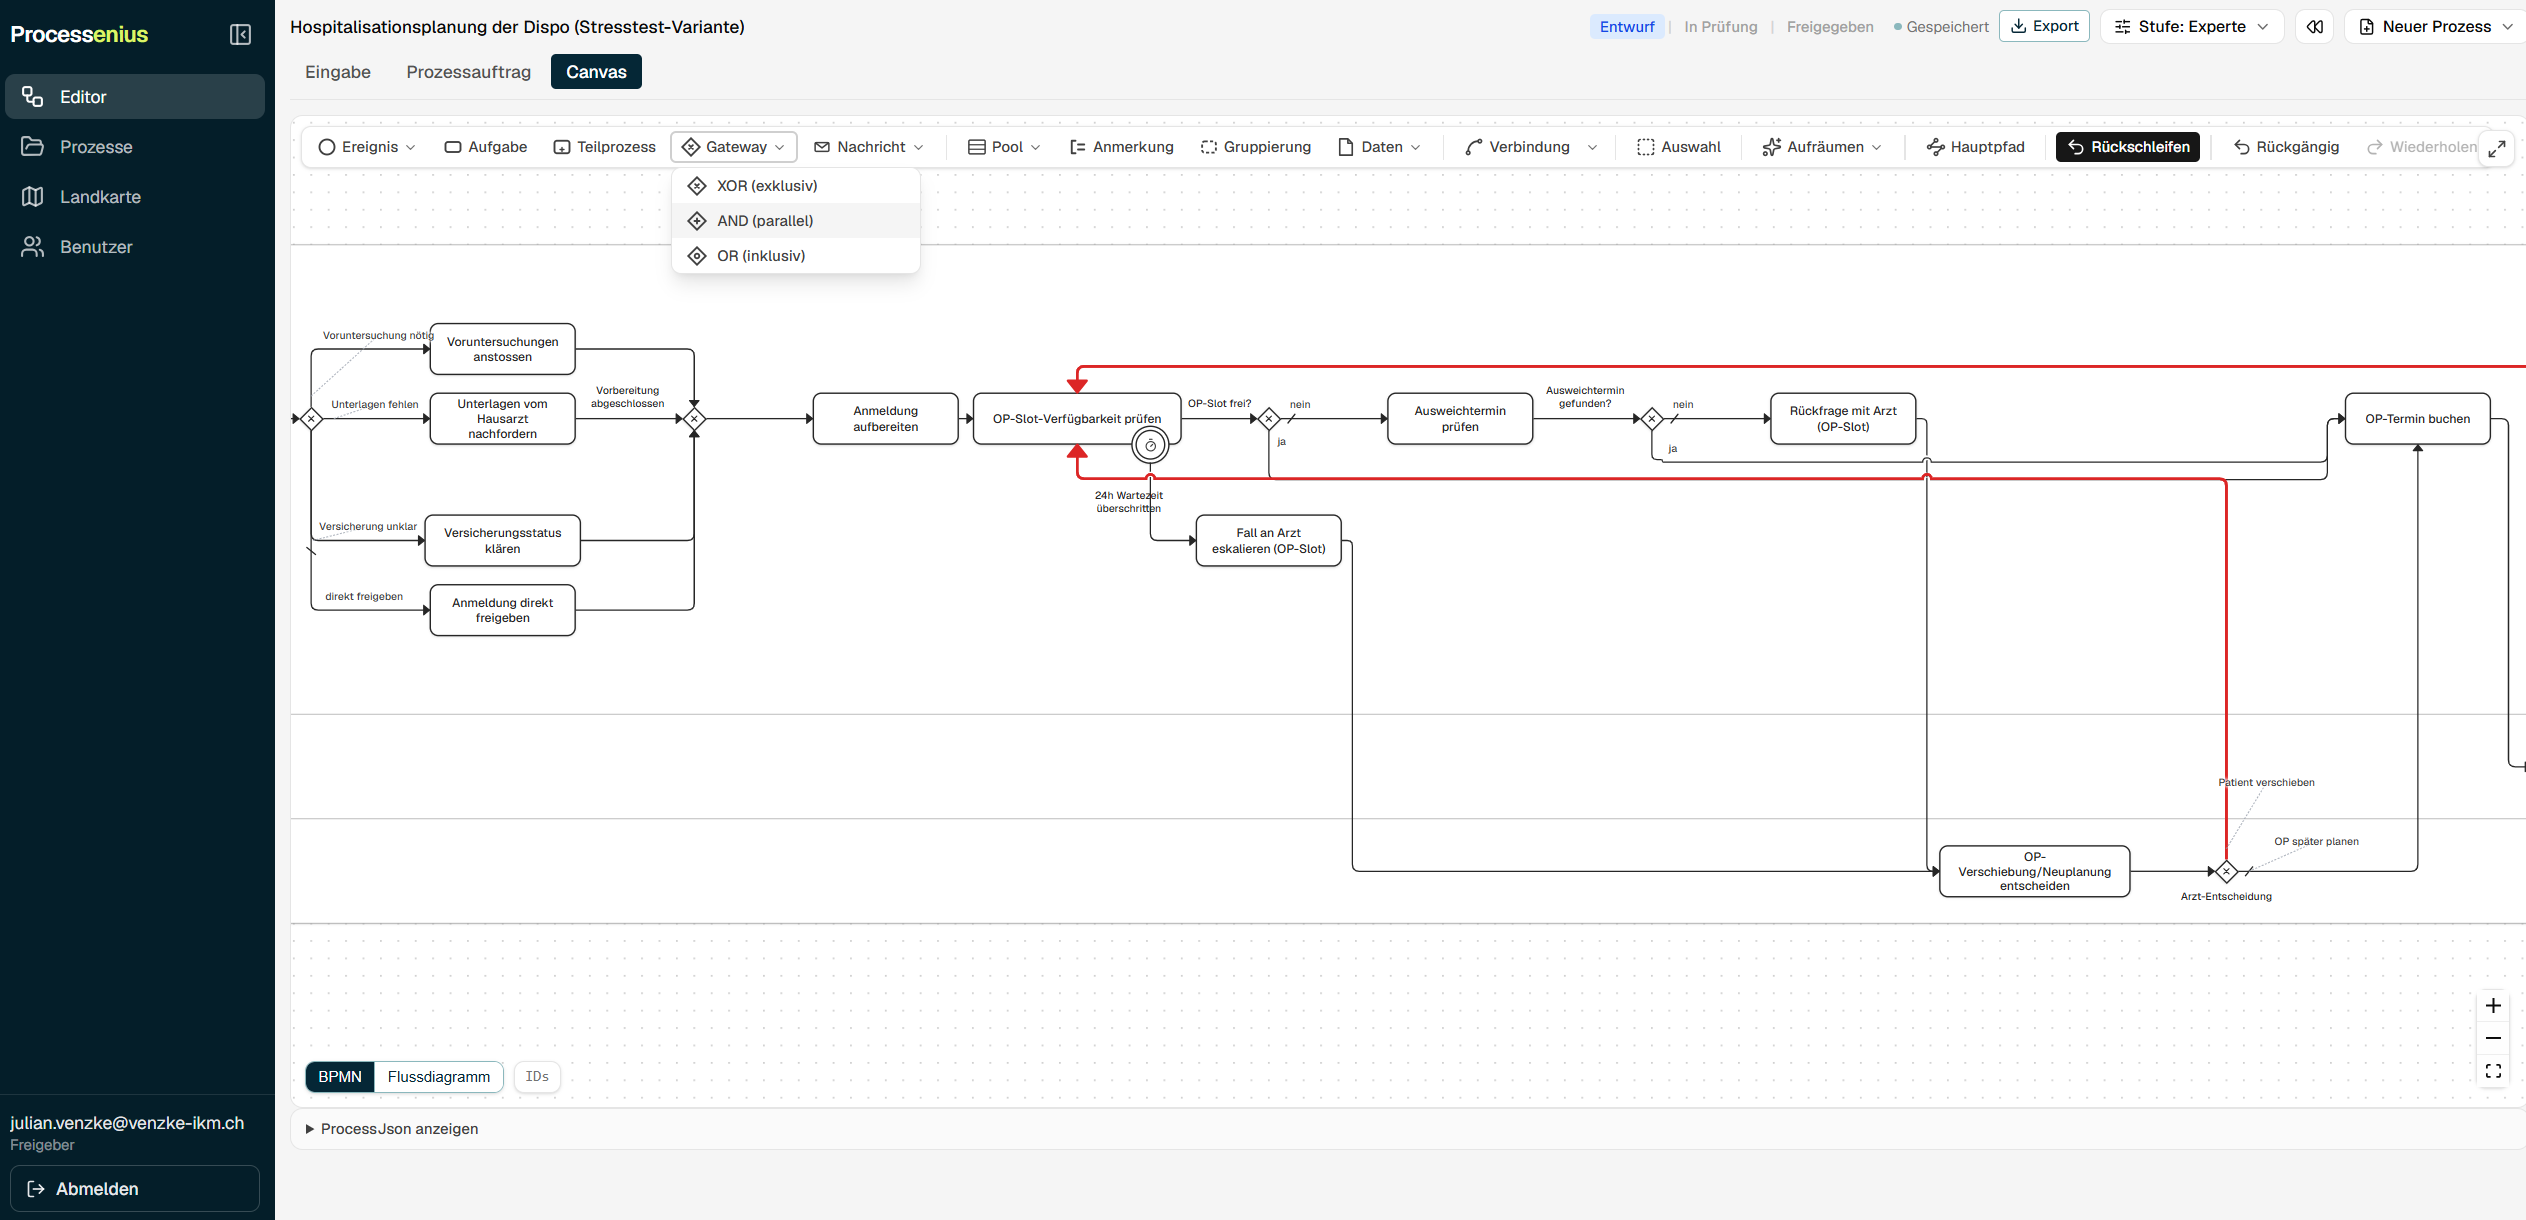Image resolution: width=2526 pixels, height=1220 pixels.
Task: Toggle the Rückschleifen highlight off
Action: click(2127, 147)
